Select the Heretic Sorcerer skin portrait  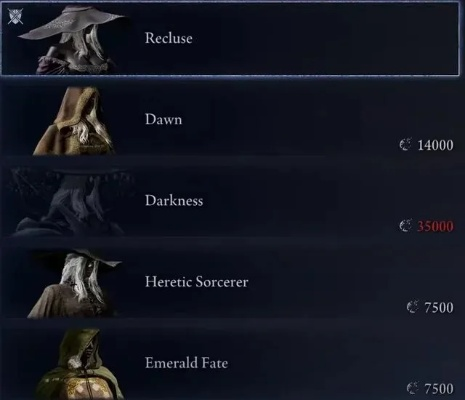click(x=74, y=283)
